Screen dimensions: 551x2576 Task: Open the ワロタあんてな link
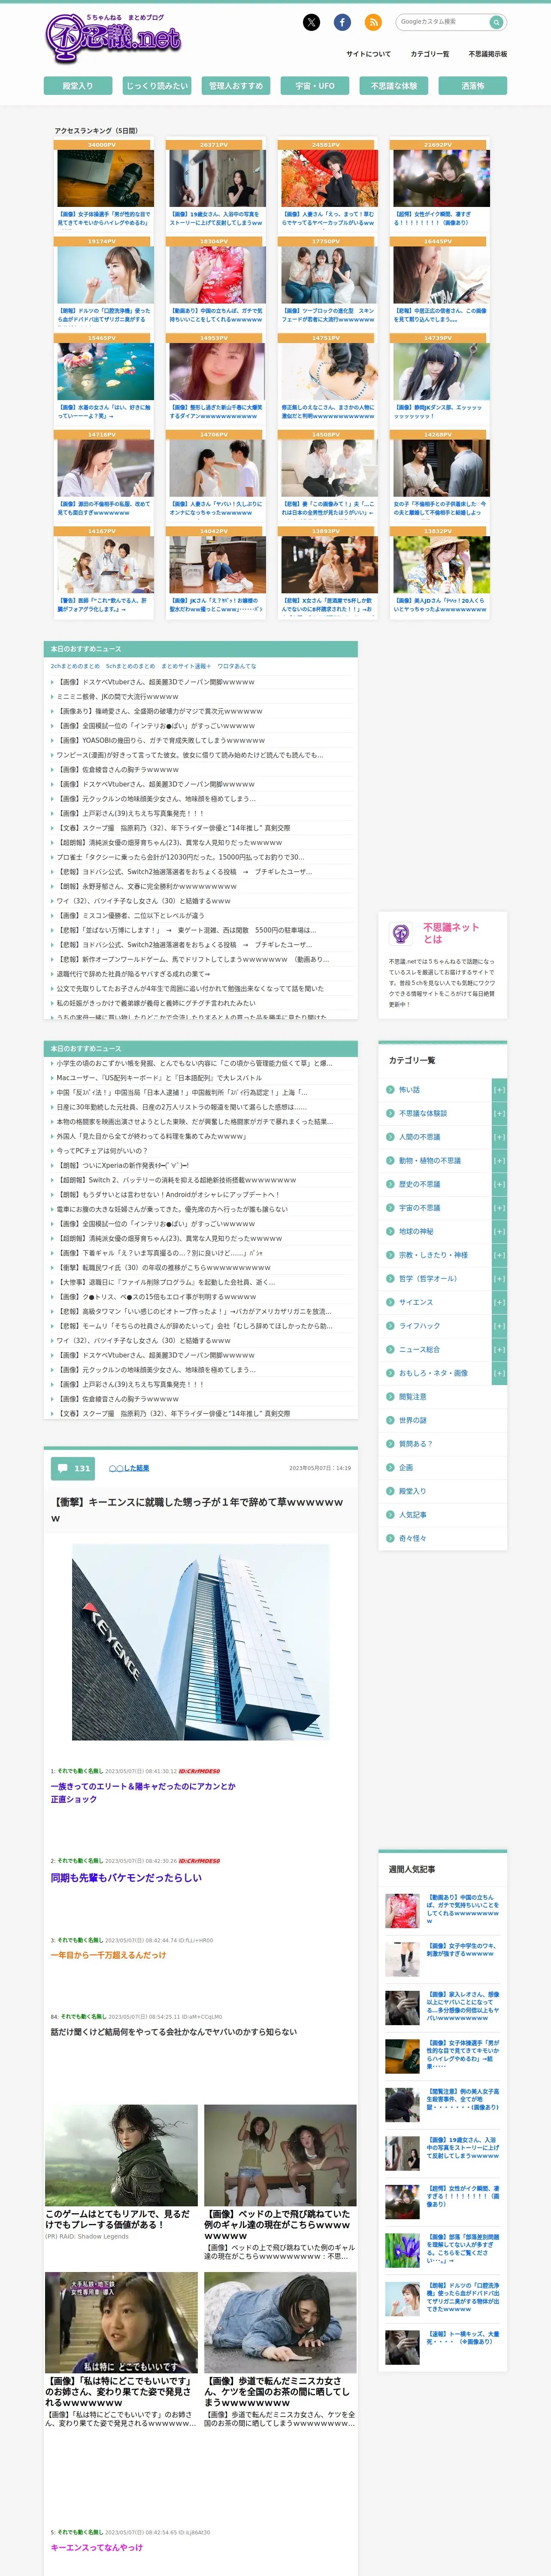[x=237, y=666]
